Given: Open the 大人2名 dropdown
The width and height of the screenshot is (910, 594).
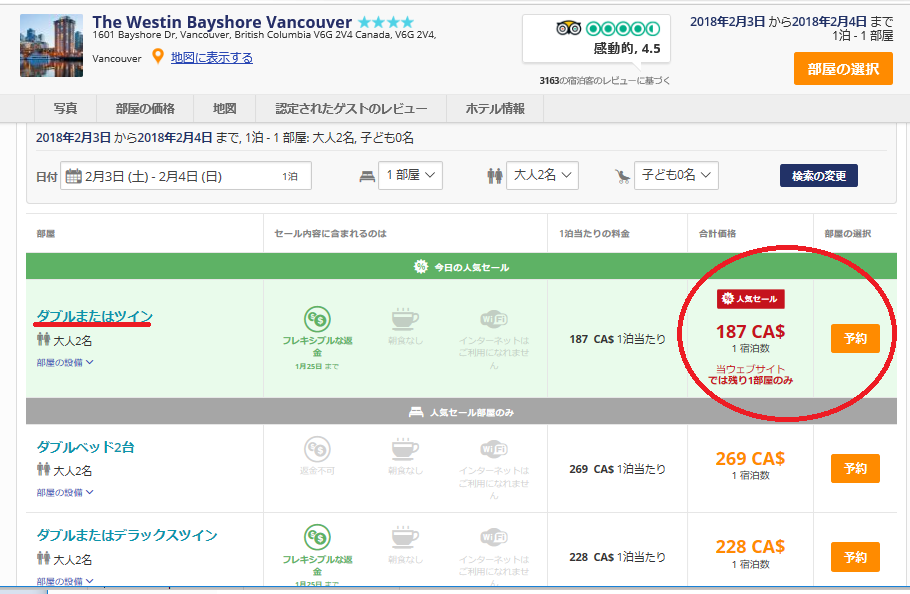Looking at the screenshot, I should coord(543,175).
